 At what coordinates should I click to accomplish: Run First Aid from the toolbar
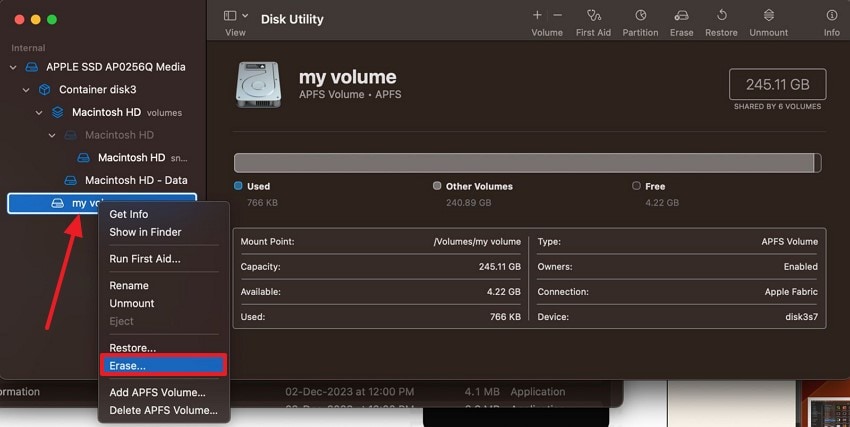tap(594, 15)
